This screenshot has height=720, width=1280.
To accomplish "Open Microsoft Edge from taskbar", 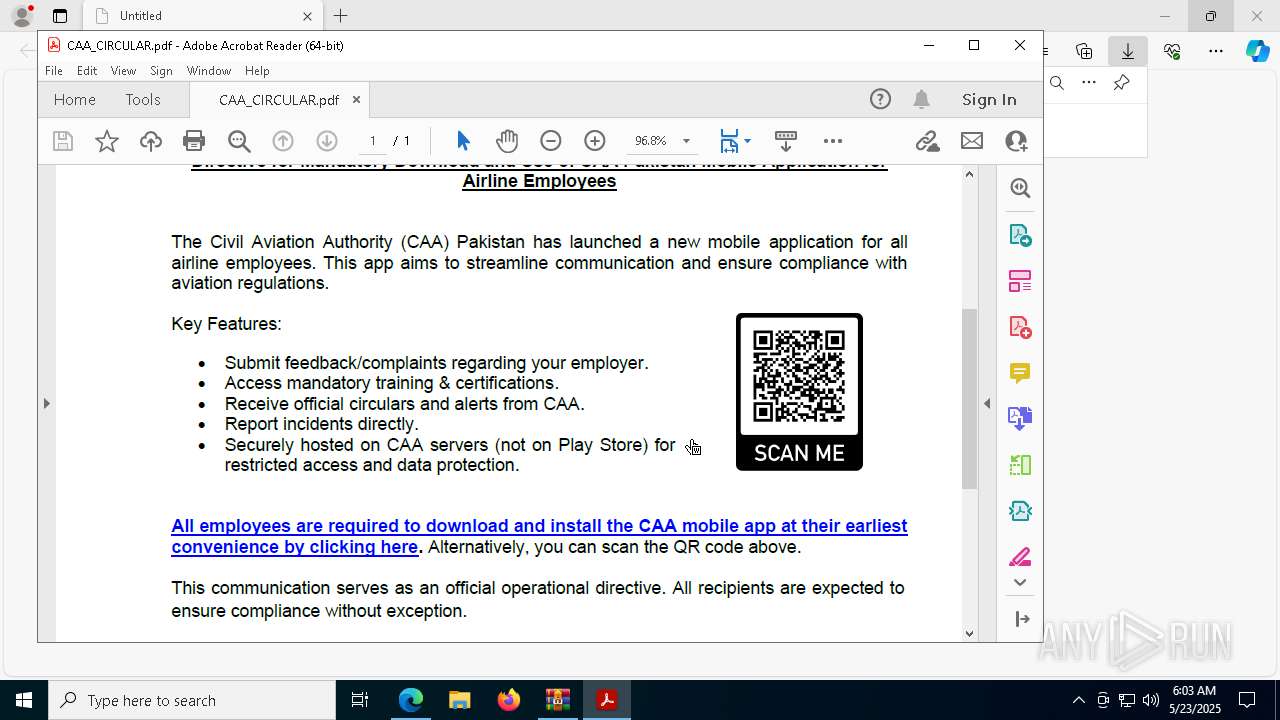I will (x=411, y=700).
